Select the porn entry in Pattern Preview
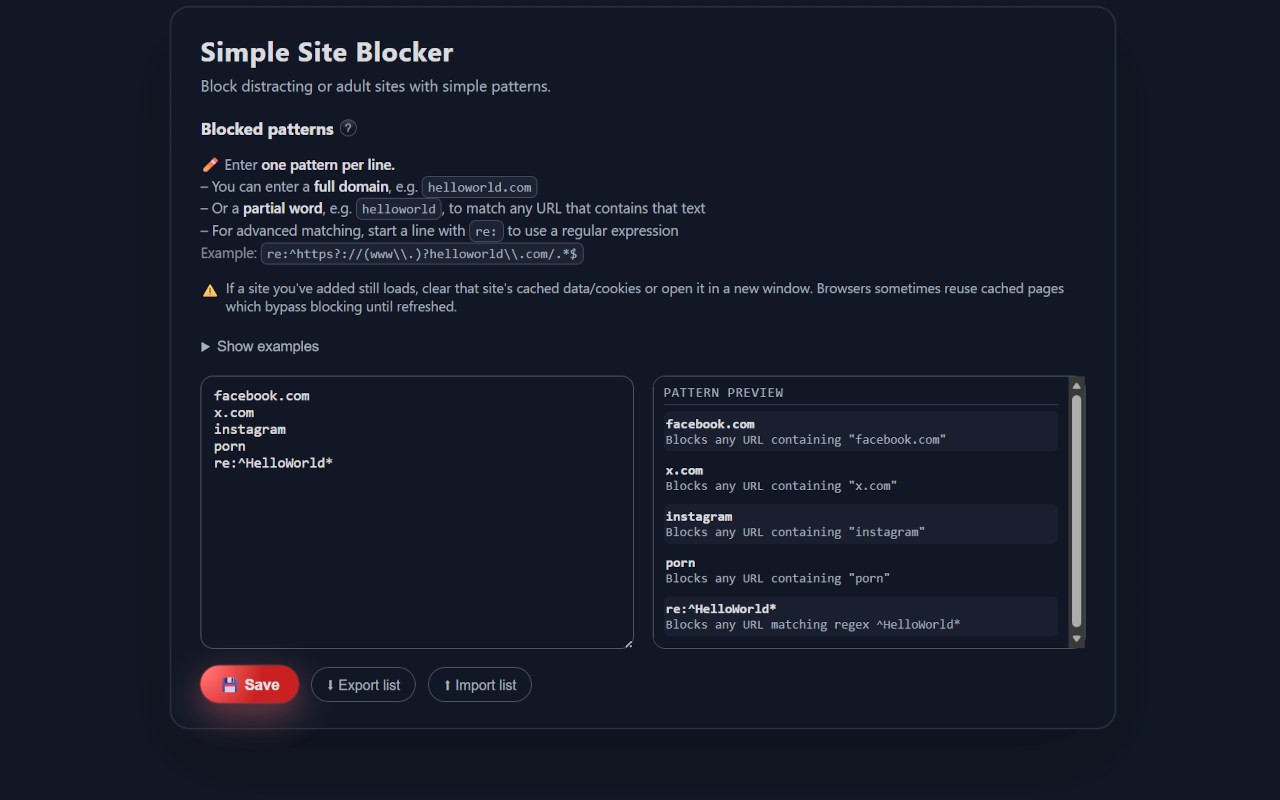The height and width of the screenshot is (800, 1280). coord(860,570)
